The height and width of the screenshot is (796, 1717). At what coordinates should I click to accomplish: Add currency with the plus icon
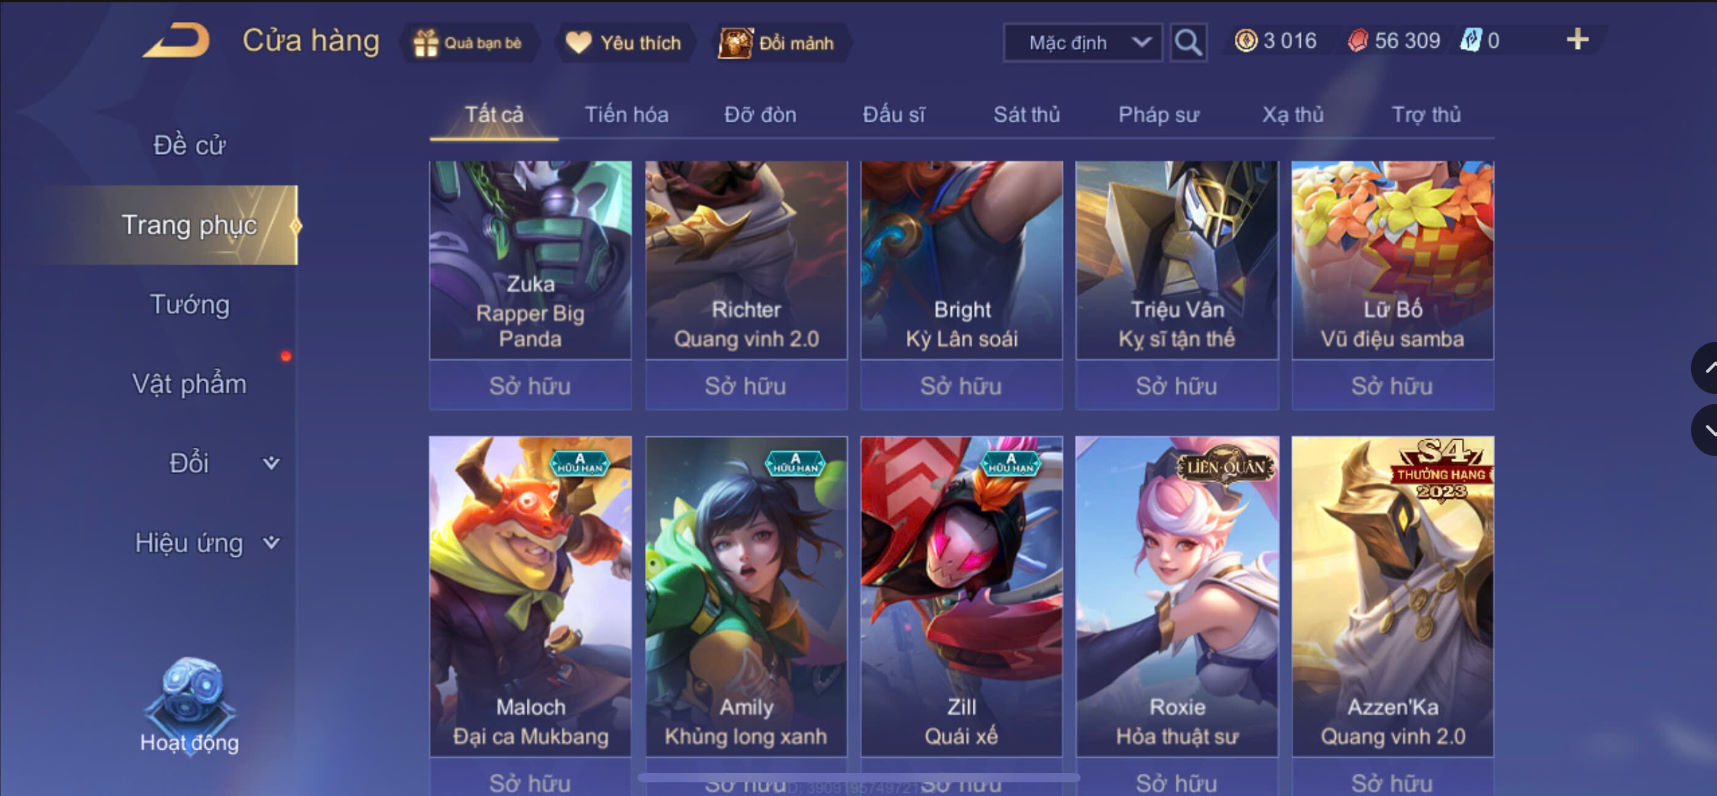point(1577,40)
